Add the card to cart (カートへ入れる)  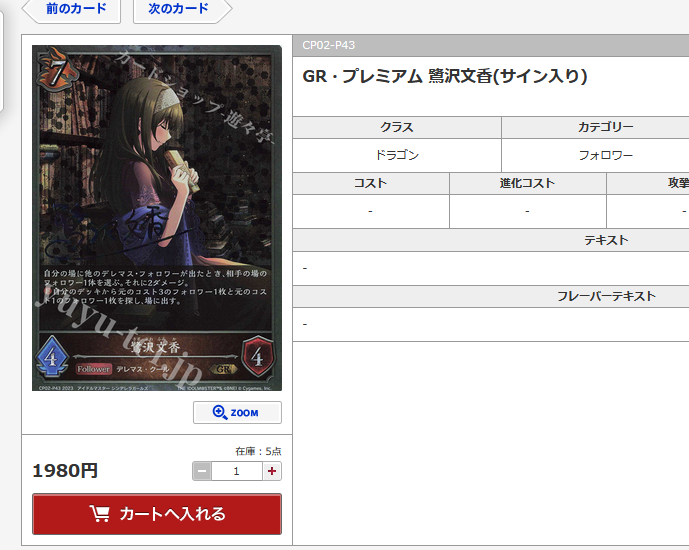pyautogui.click(x=157, y=514)
